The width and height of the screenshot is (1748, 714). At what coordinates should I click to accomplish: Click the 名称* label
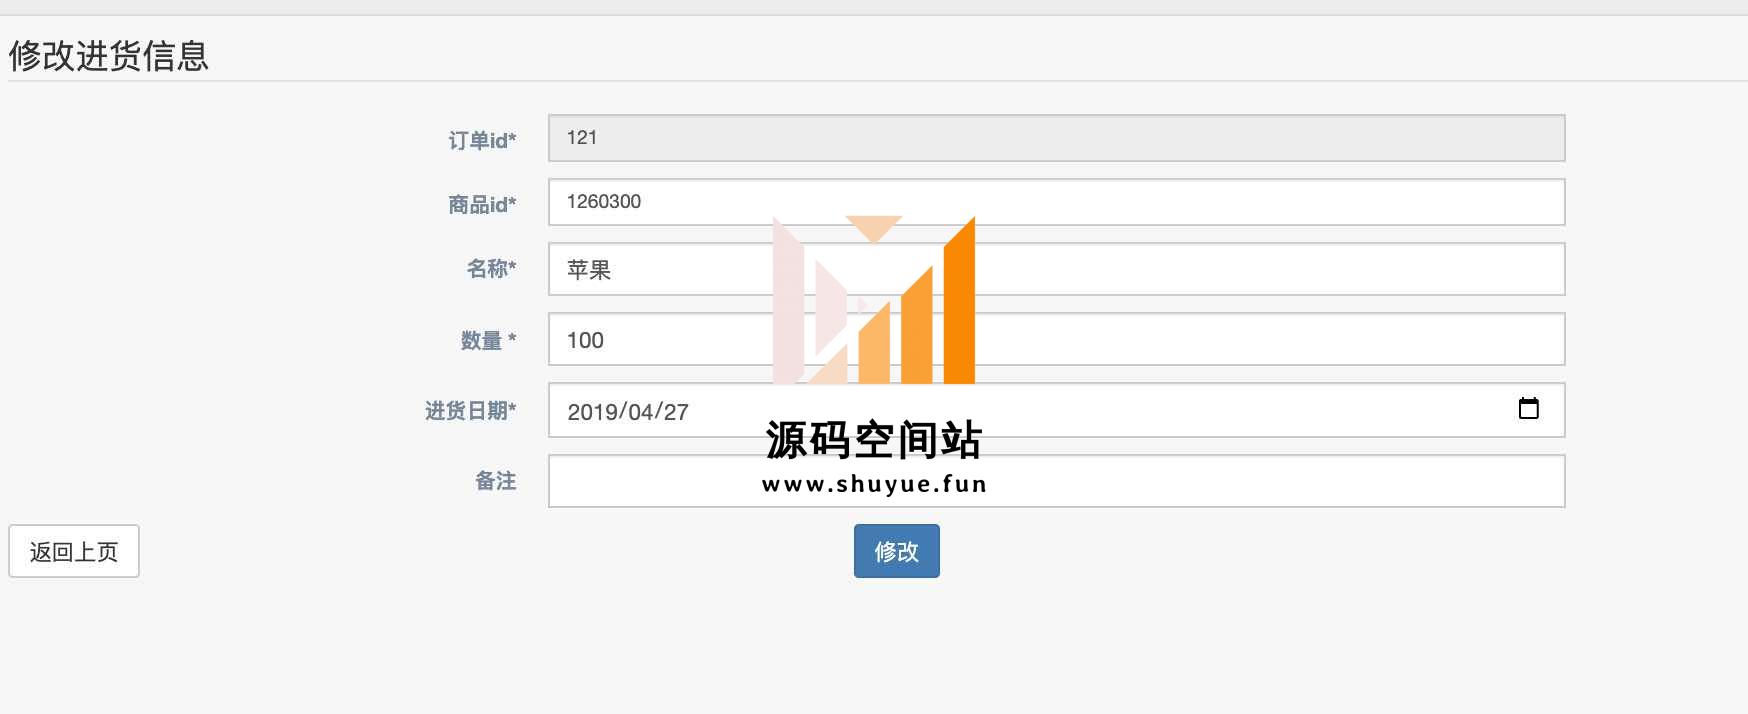click(491, 268)
